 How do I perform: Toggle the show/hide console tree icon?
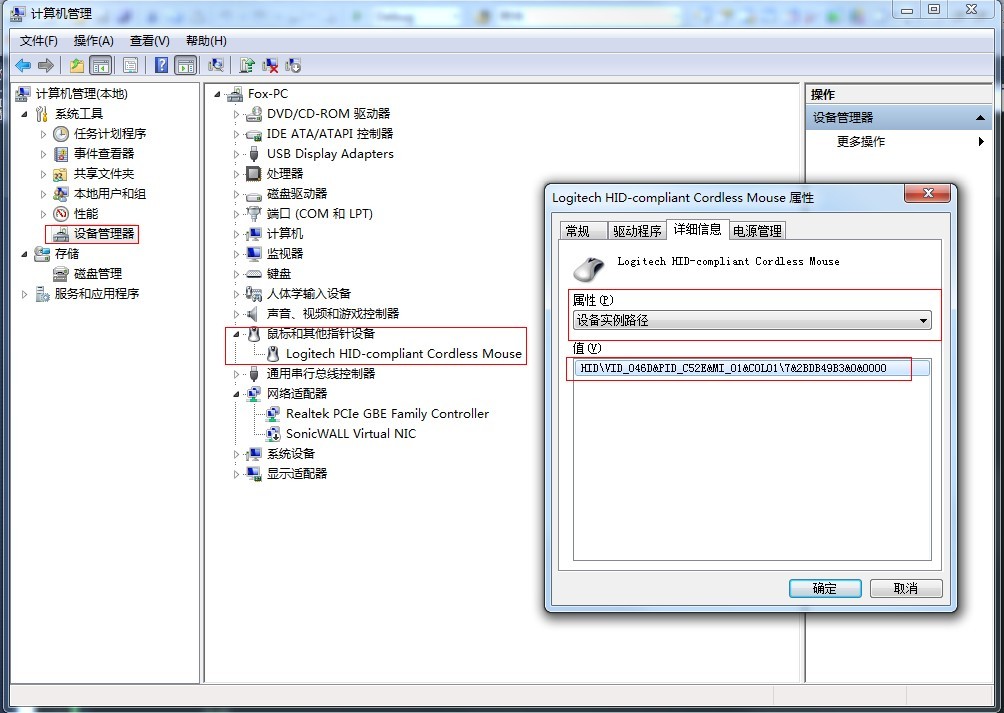pyautogui.click(x=101, y=65)
